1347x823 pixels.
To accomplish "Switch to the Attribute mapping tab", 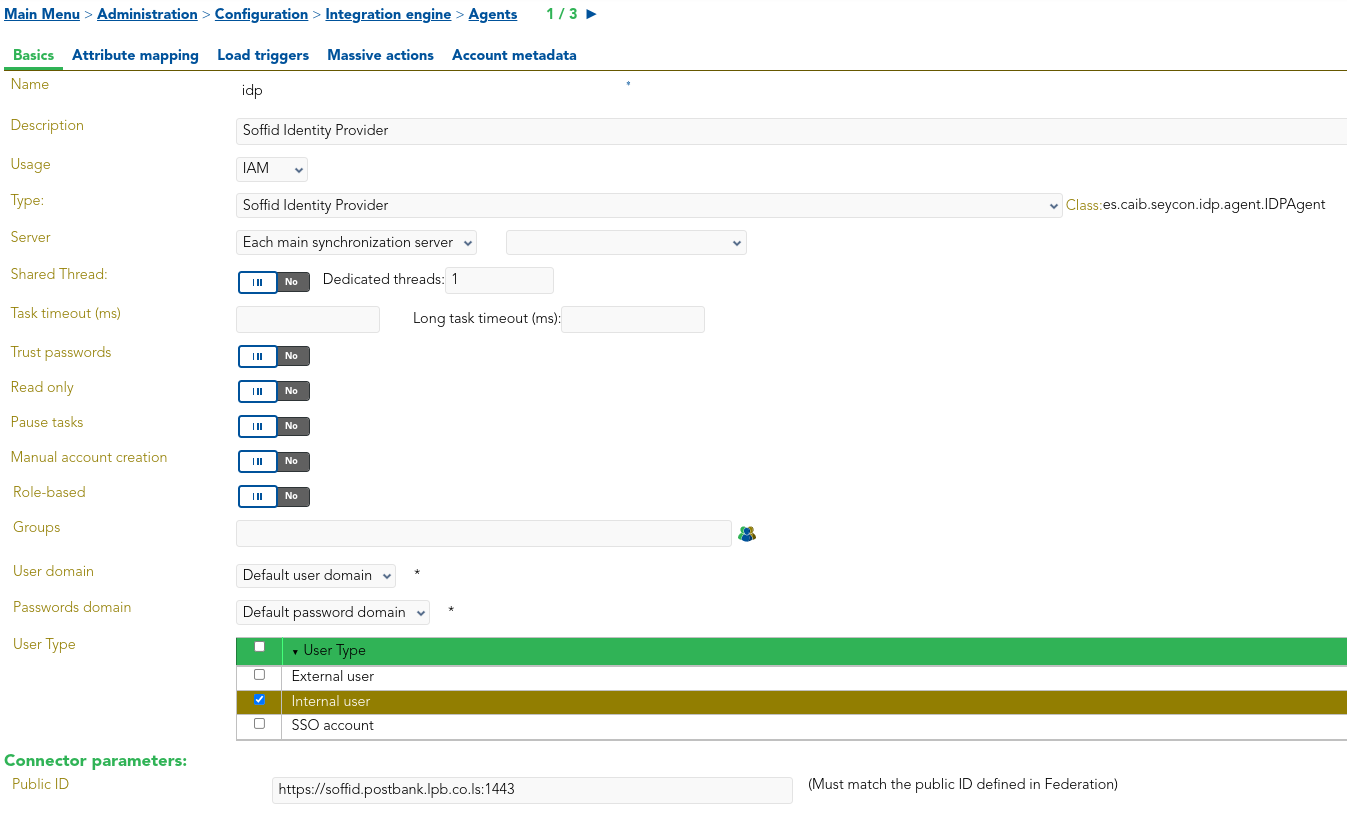I will click(x=135, y=55).
